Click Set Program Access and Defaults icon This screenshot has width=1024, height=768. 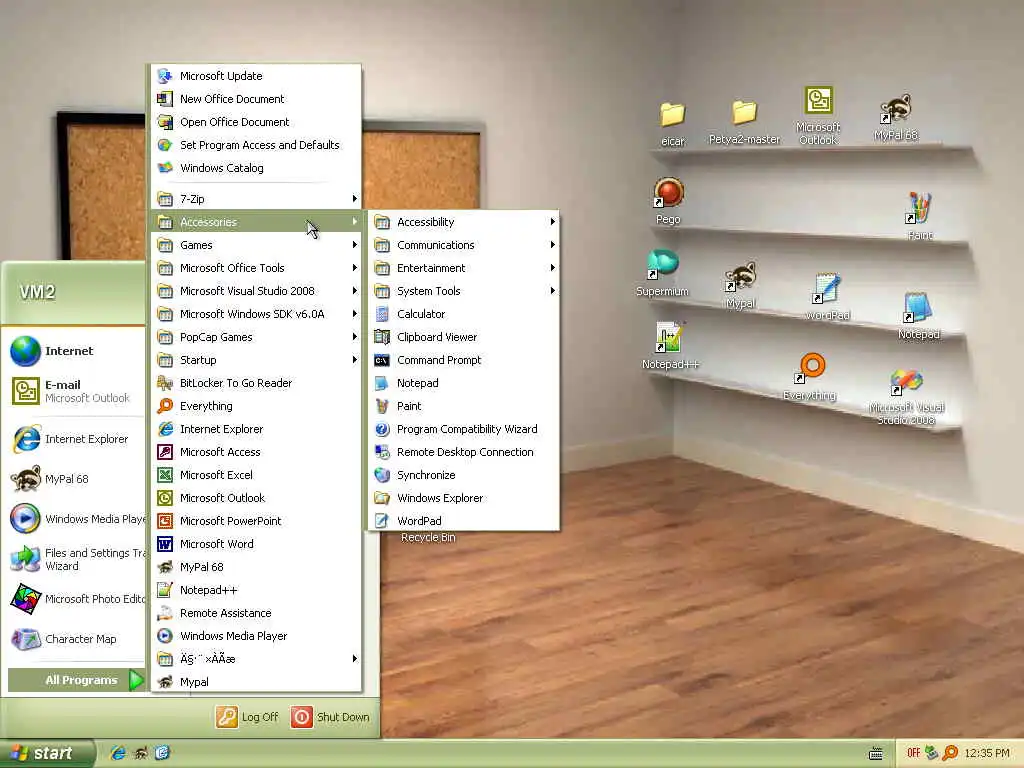pos(165,145)
